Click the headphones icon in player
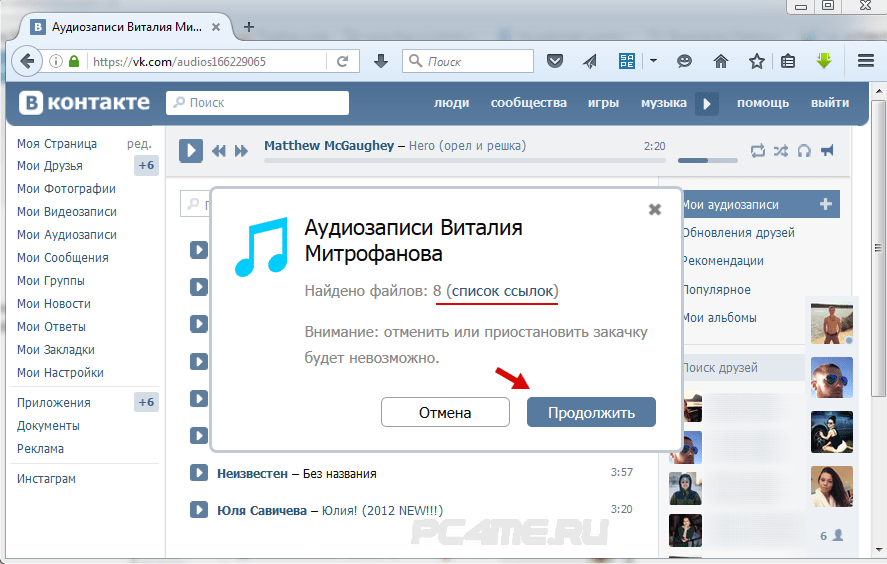This screenshot has height=564, width=887. tap(804, 151)
